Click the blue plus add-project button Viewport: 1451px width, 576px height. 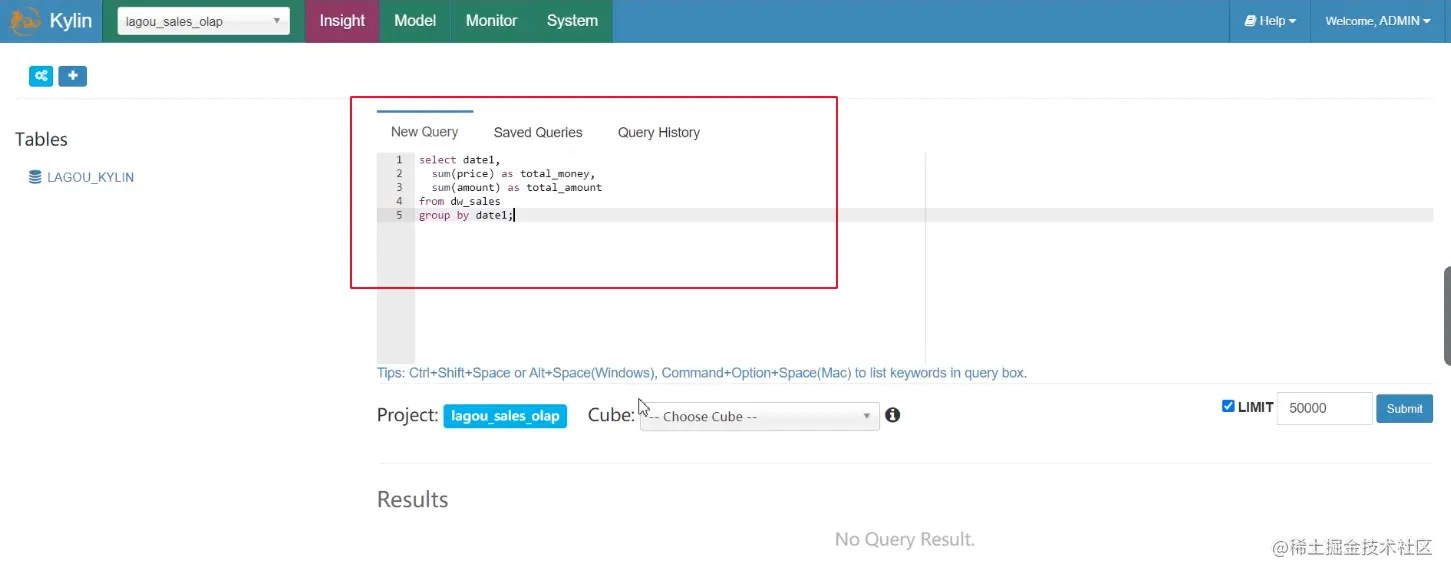tap(73, 76)
